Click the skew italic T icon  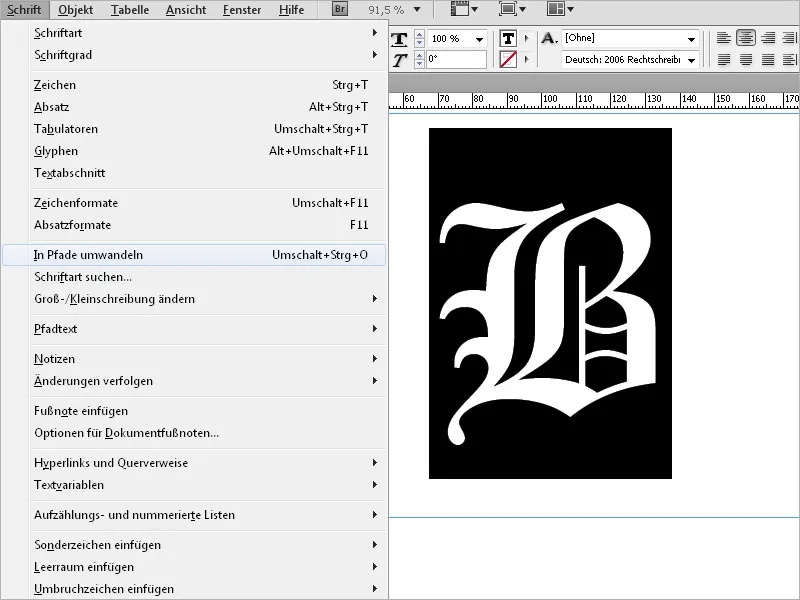click(399, 60)
